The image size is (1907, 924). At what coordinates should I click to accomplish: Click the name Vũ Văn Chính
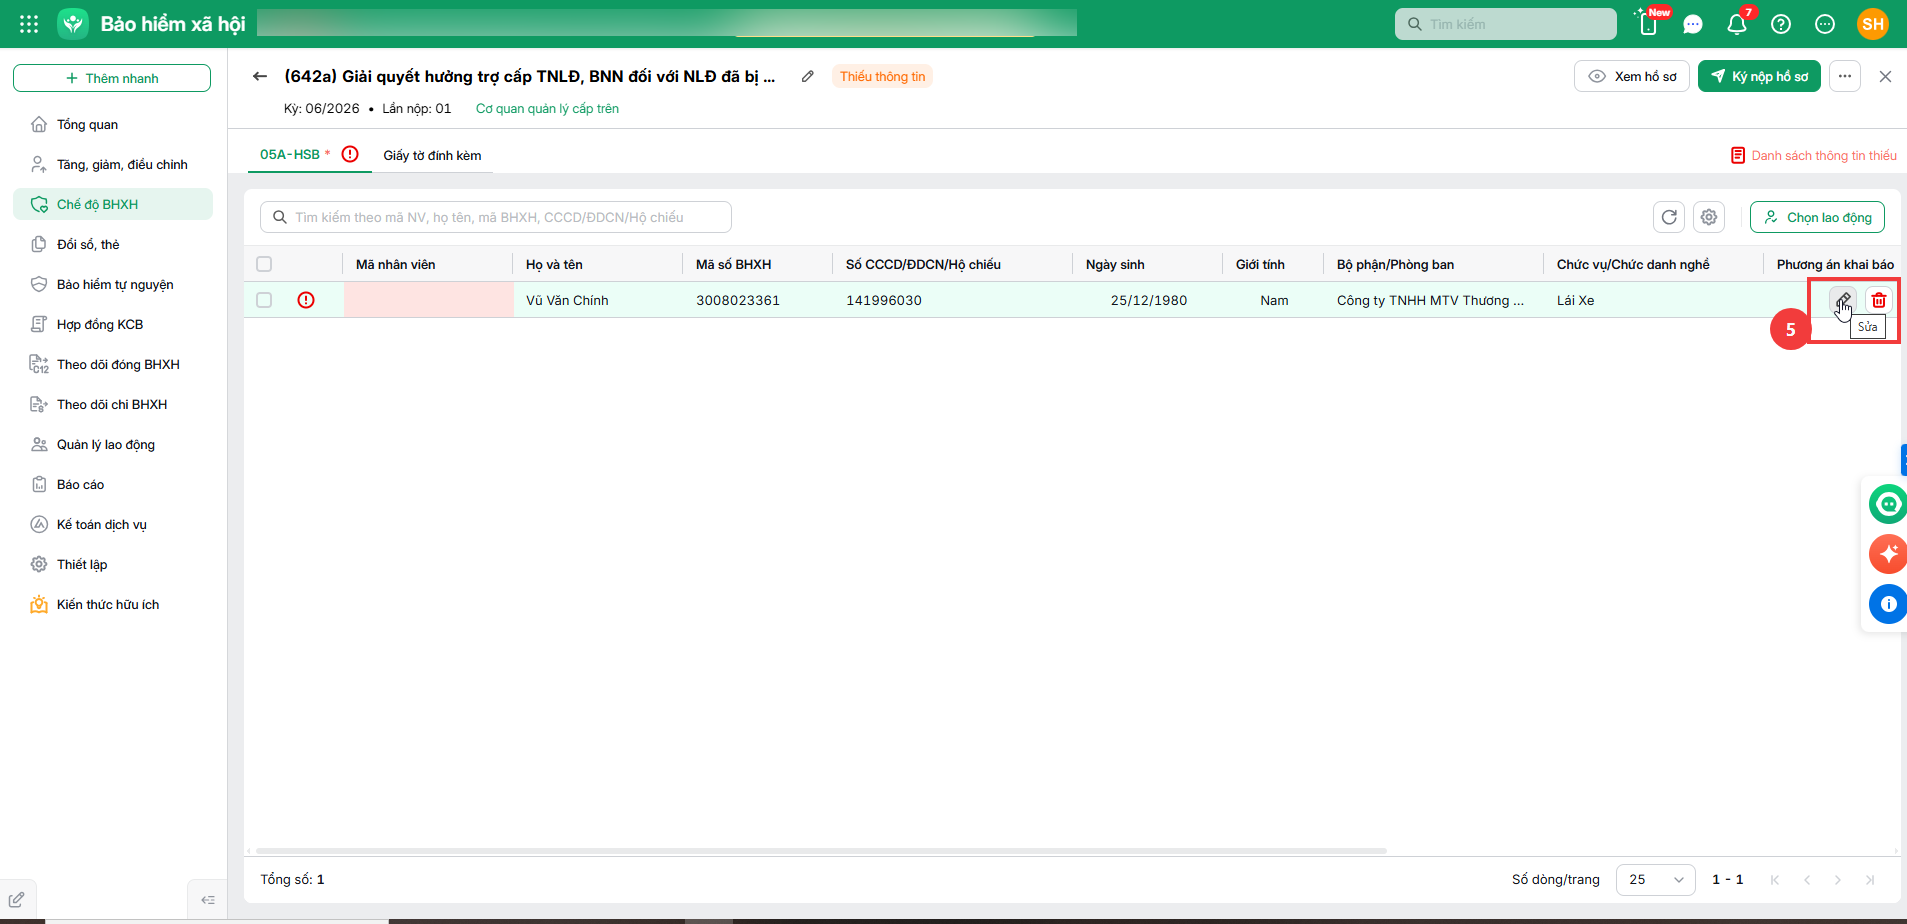pyautogui.click(x=567, y=300)
